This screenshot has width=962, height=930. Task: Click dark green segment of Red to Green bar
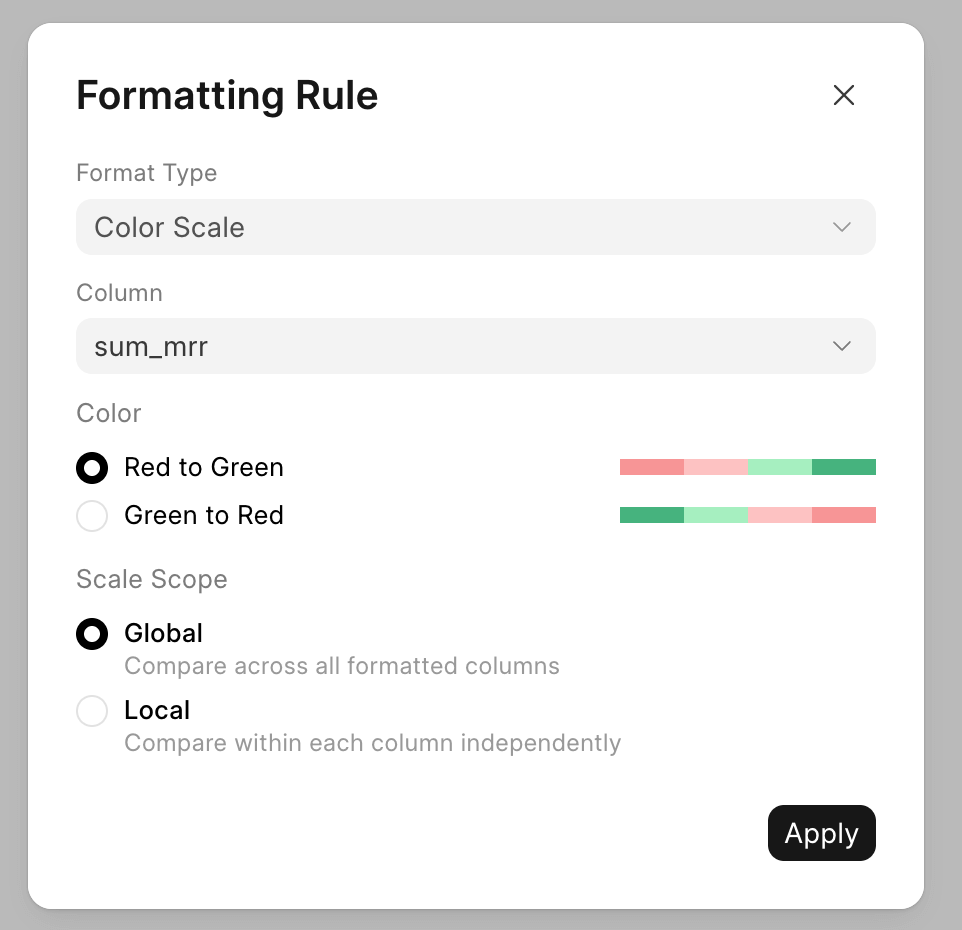point(844,467)
